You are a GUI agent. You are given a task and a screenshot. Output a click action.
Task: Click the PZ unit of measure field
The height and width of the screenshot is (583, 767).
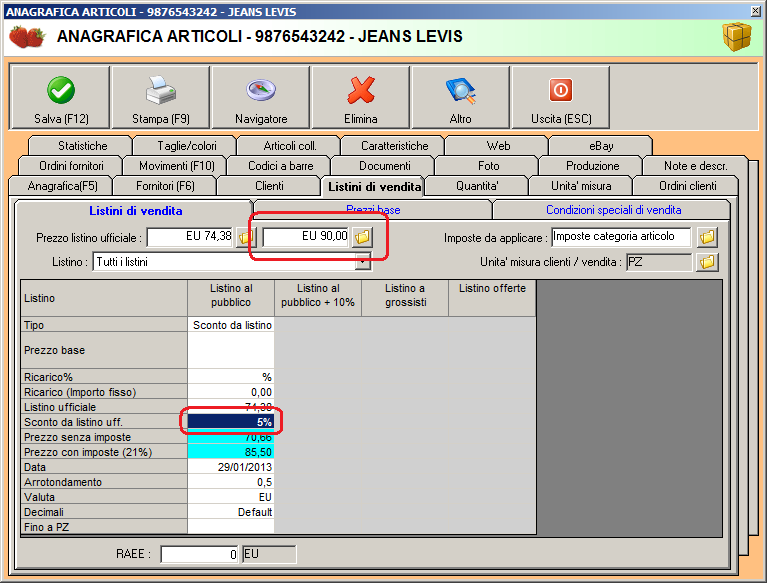point(659,262)
